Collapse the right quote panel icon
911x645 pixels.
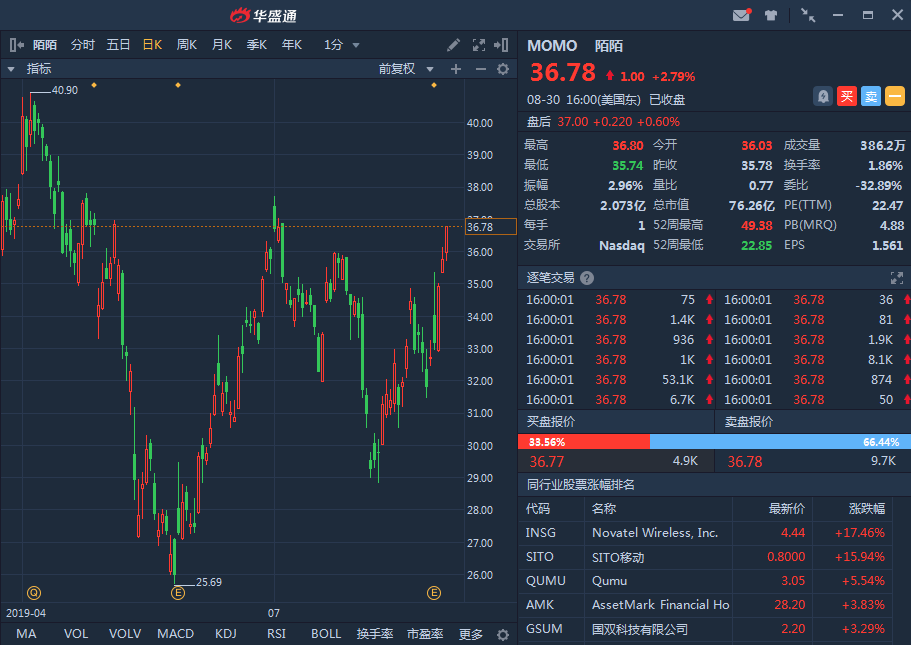501,45
